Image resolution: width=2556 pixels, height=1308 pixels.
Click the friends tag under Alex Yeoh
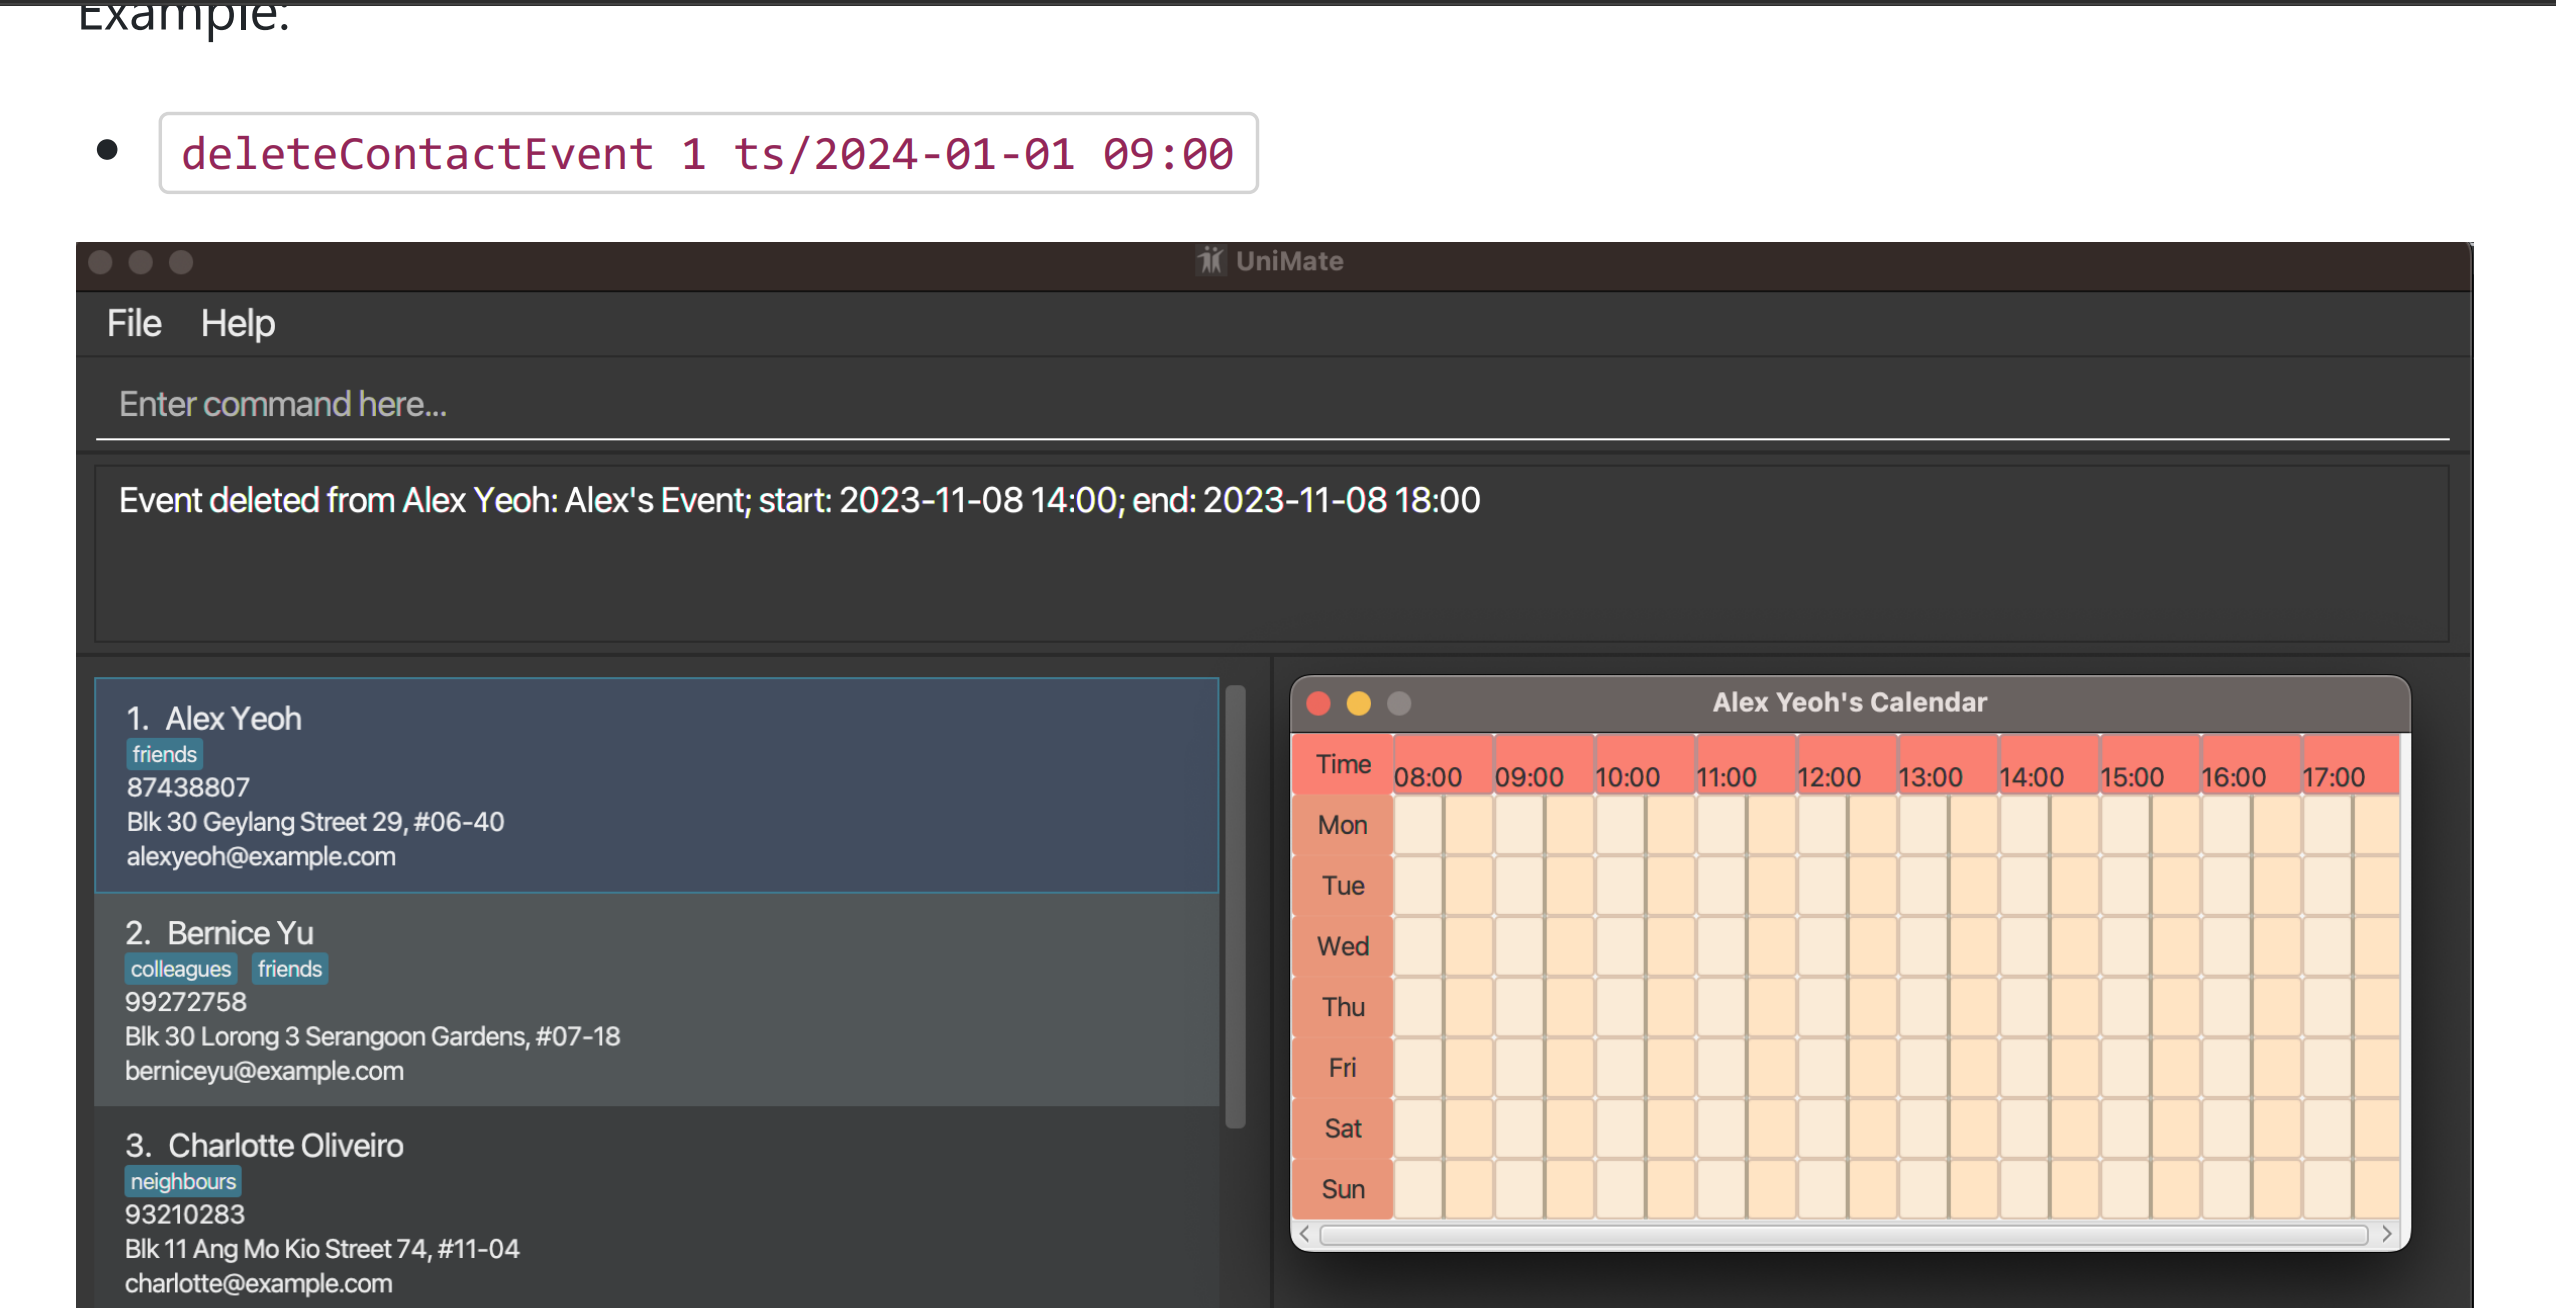coord(165,754)
